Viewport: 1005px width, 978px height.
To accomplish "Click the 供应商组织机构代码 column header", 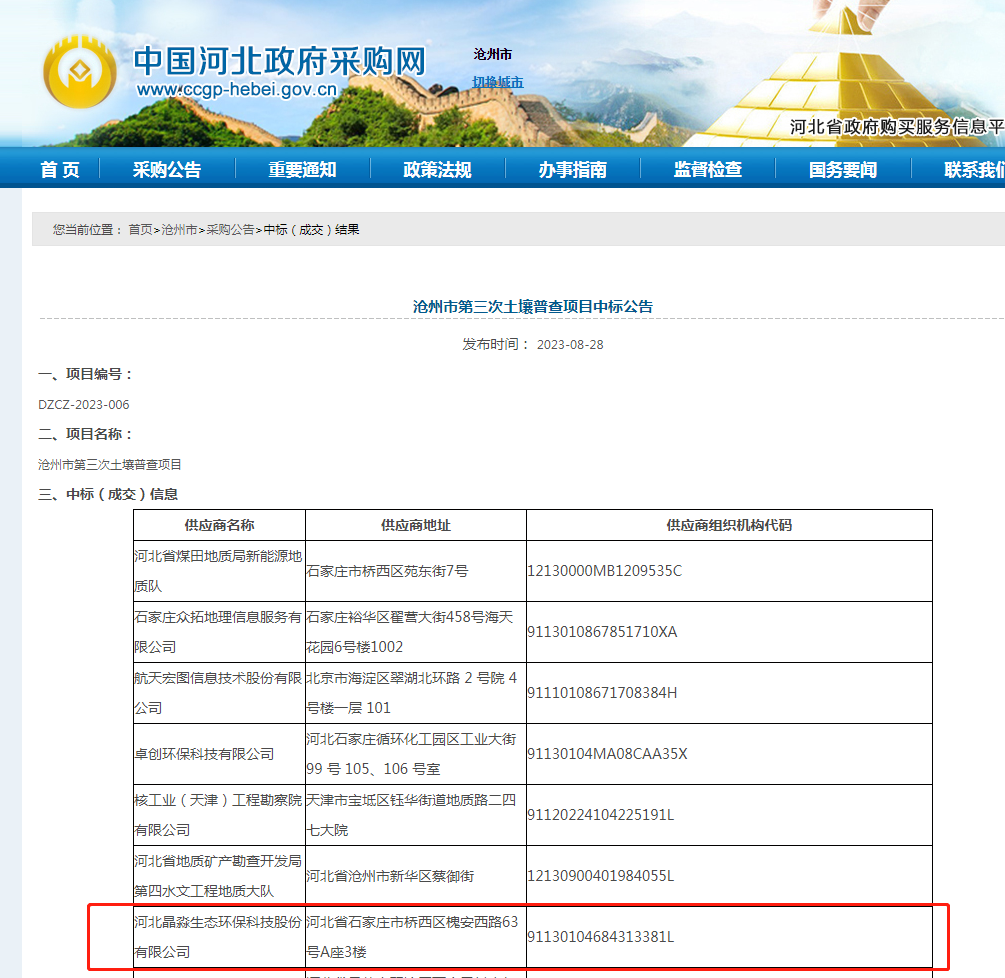I will tap(729, 525).
